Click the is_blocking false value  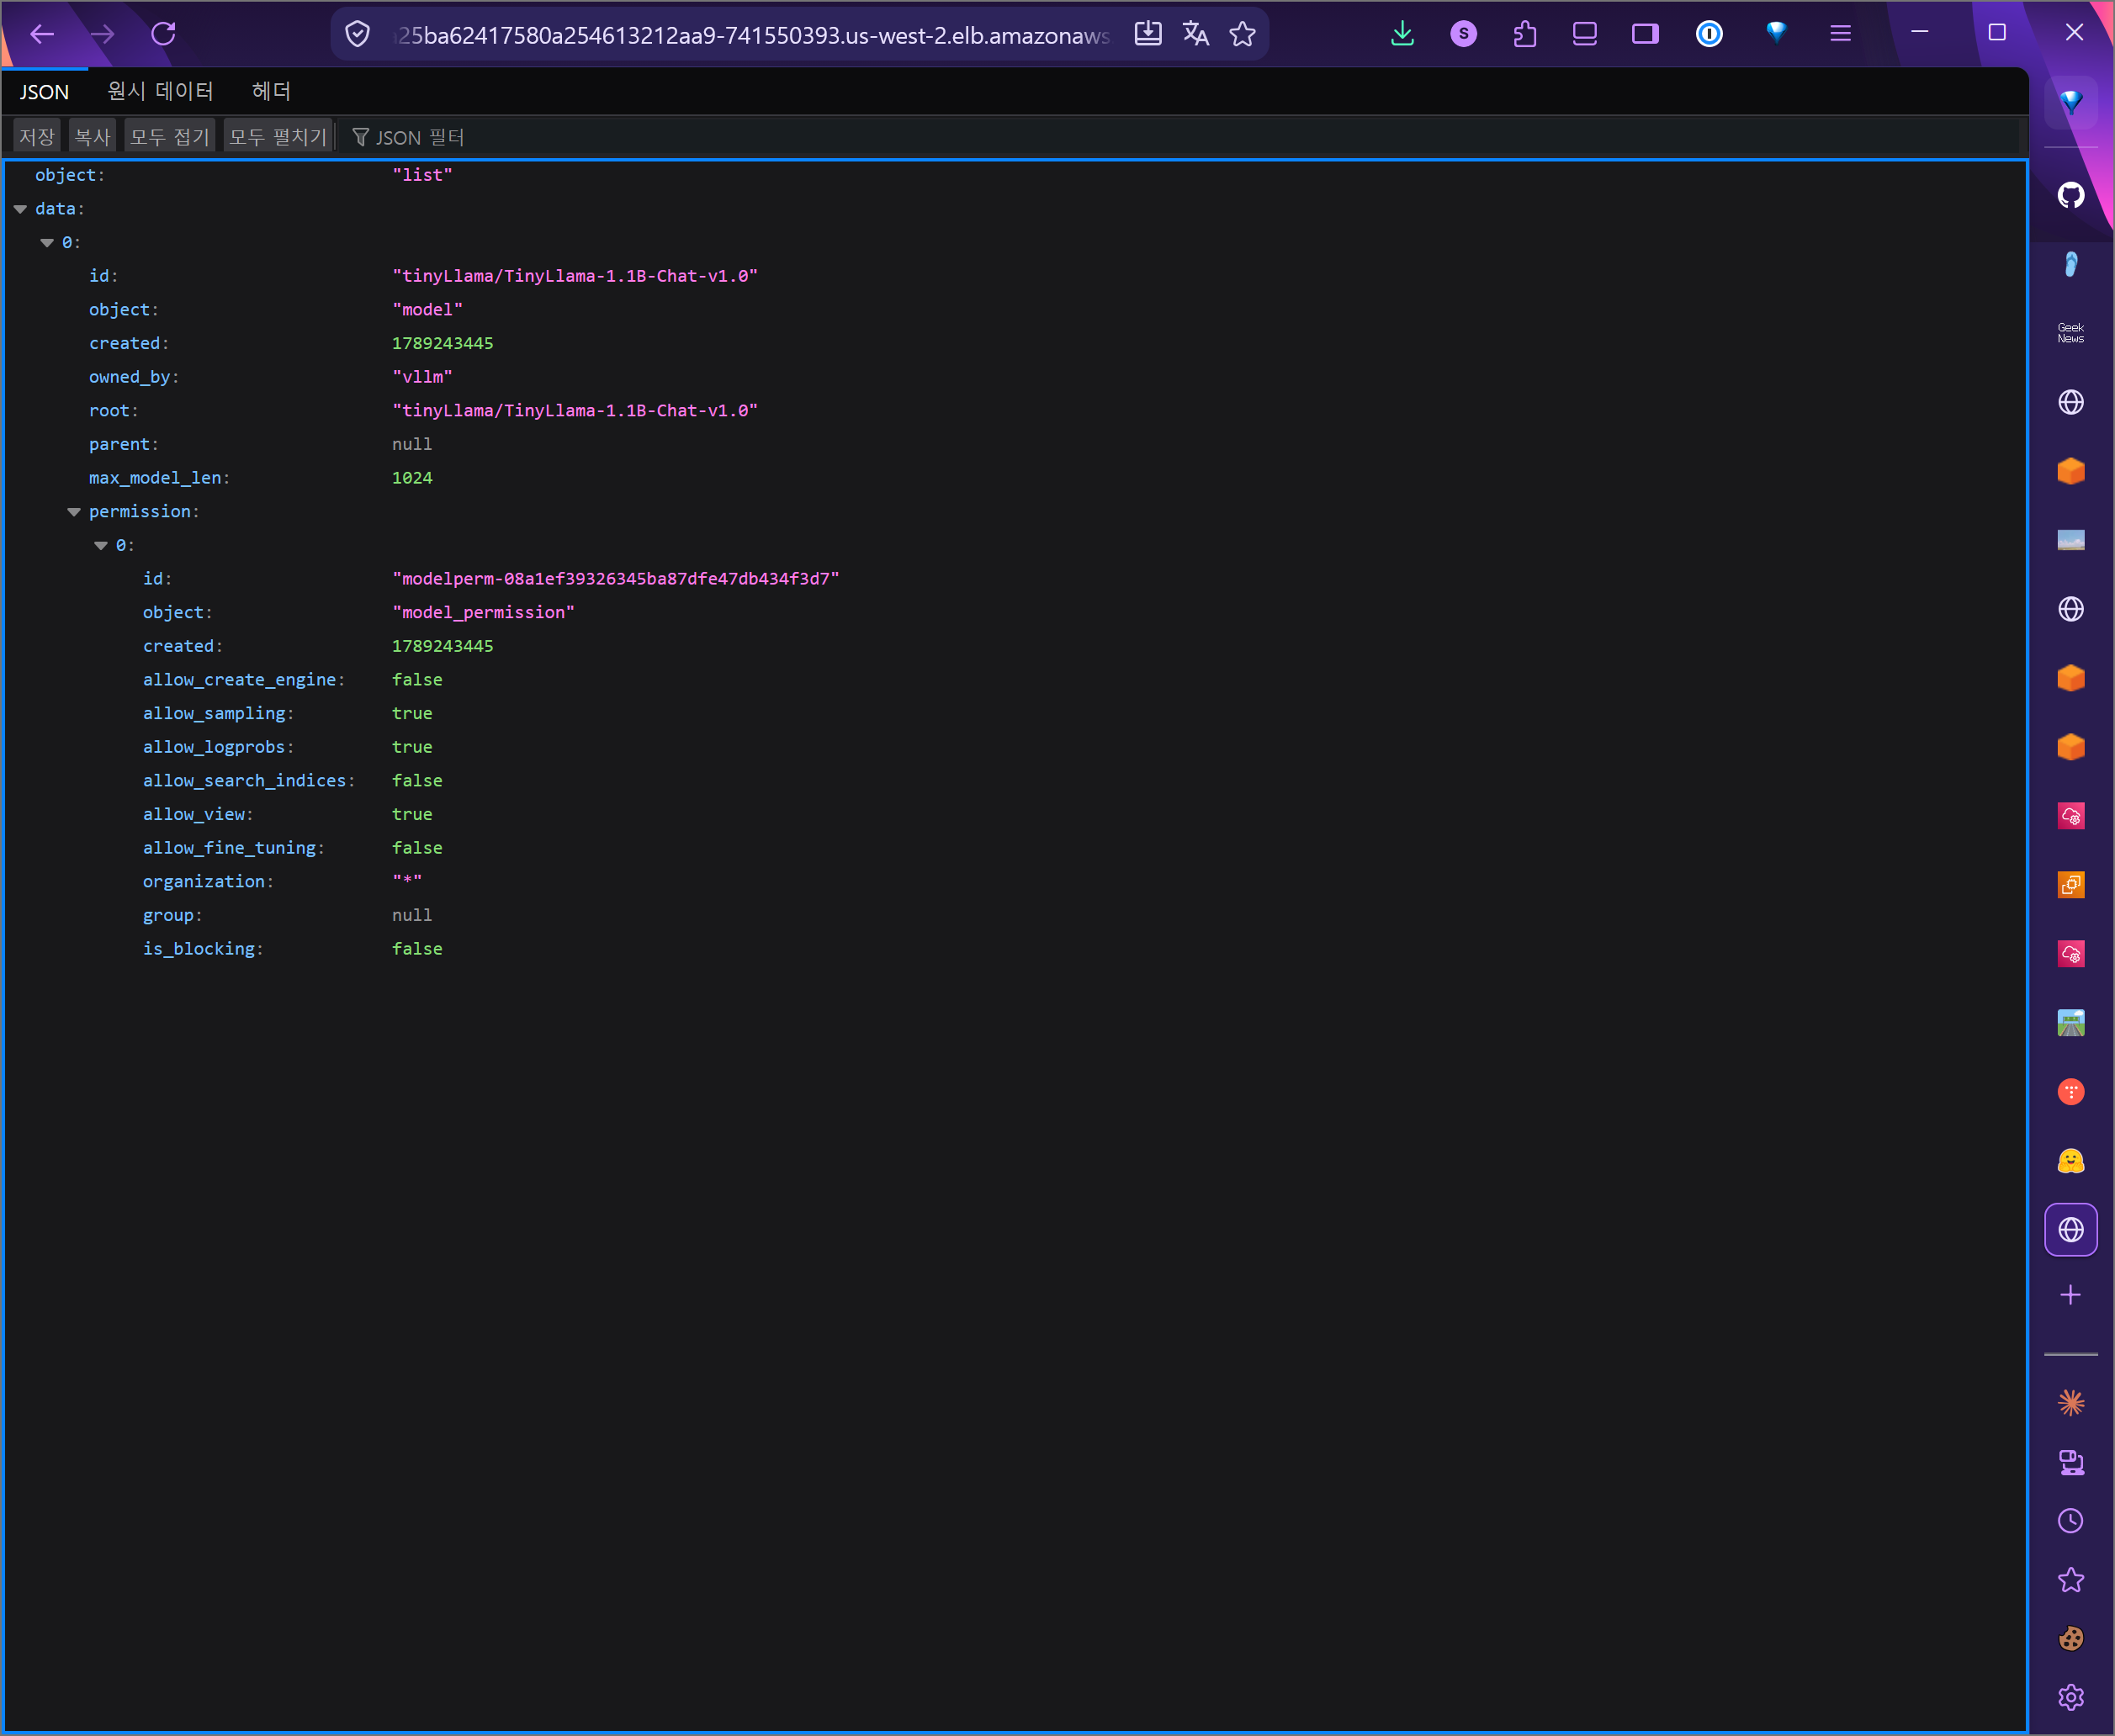[x=417, y=949]
